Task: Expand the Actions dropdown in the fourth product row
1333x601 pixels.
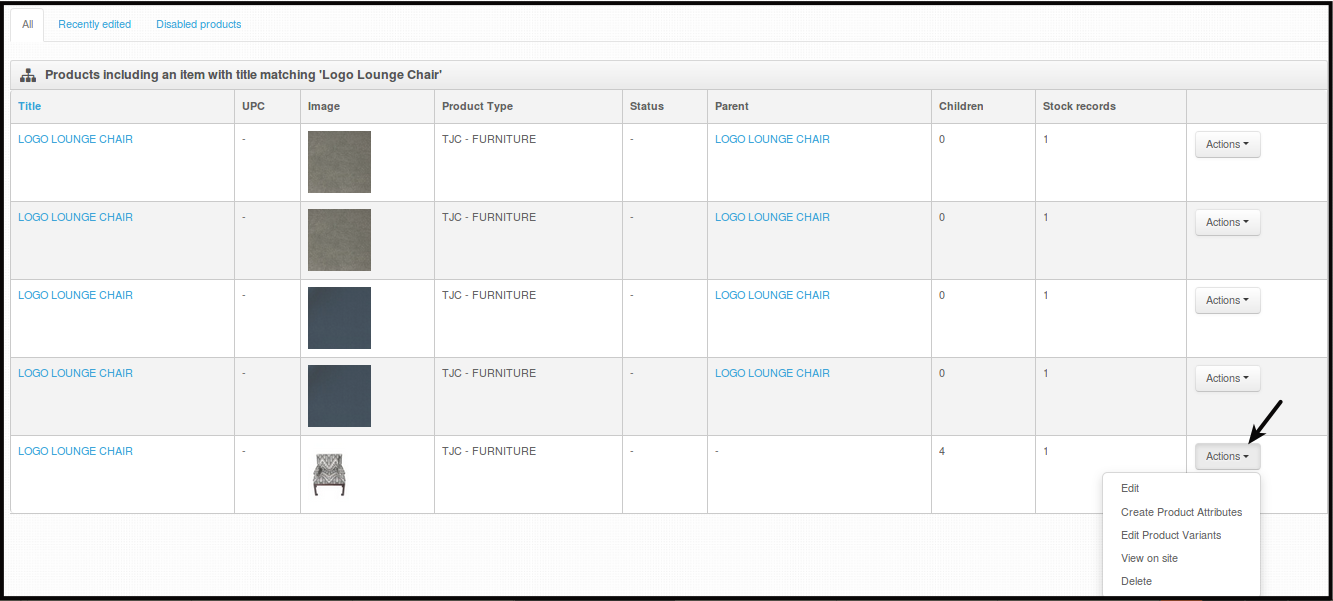Action: pyautogui.click(x=1227, y=378)
